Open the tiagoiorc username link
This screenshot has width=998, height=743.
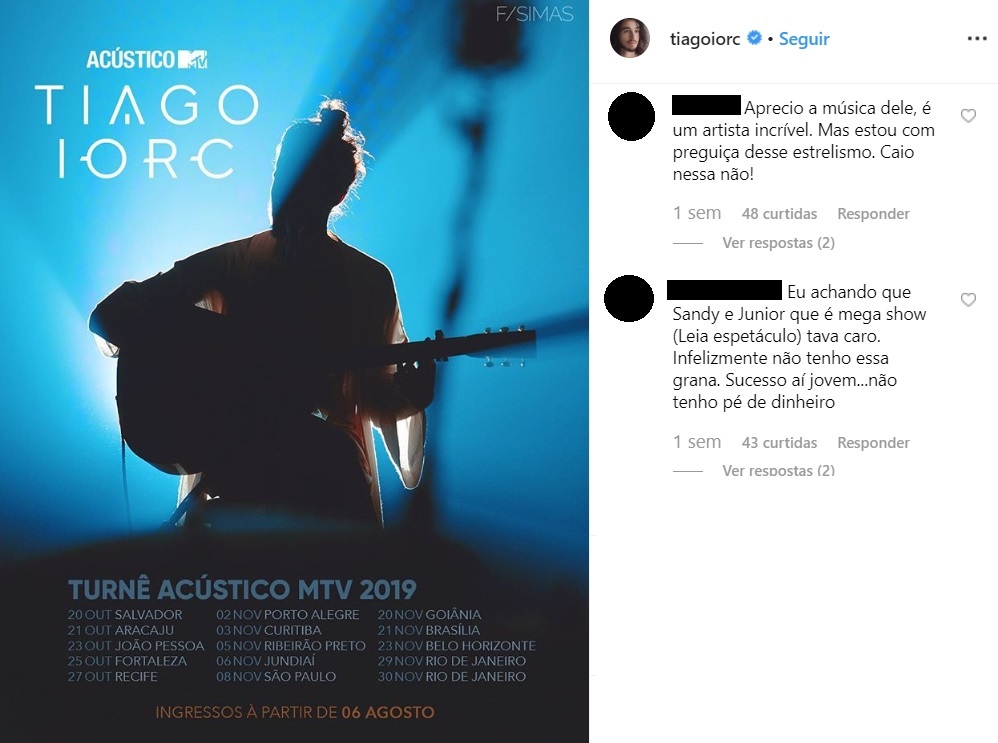click(x=705, y=39)
